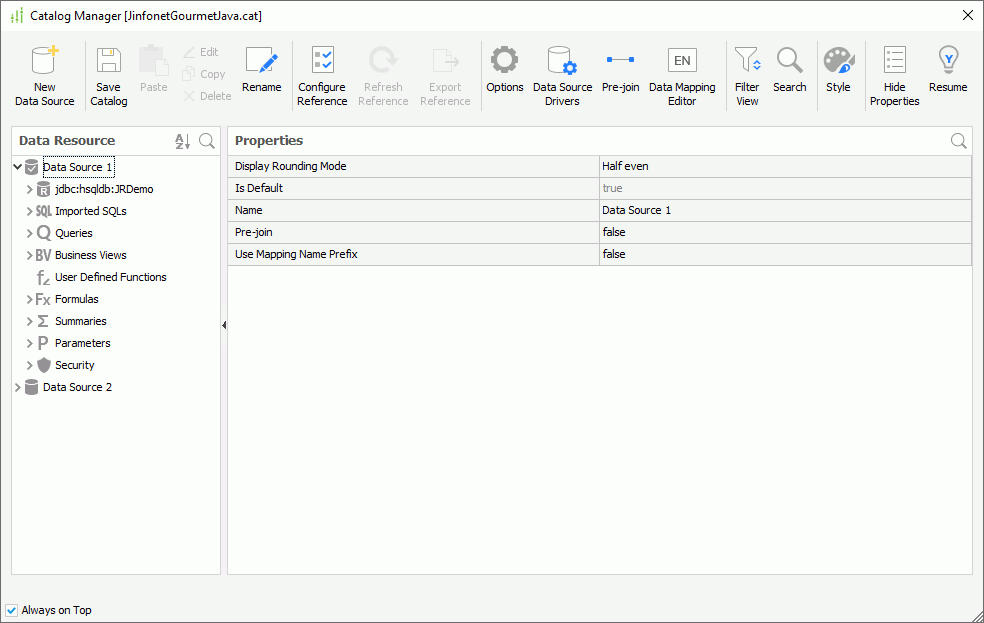Click the Configure Reference icon
Image resolution: width=984 pixels, height=623 pixels.
pyautogui.click(x=321, y=70)
